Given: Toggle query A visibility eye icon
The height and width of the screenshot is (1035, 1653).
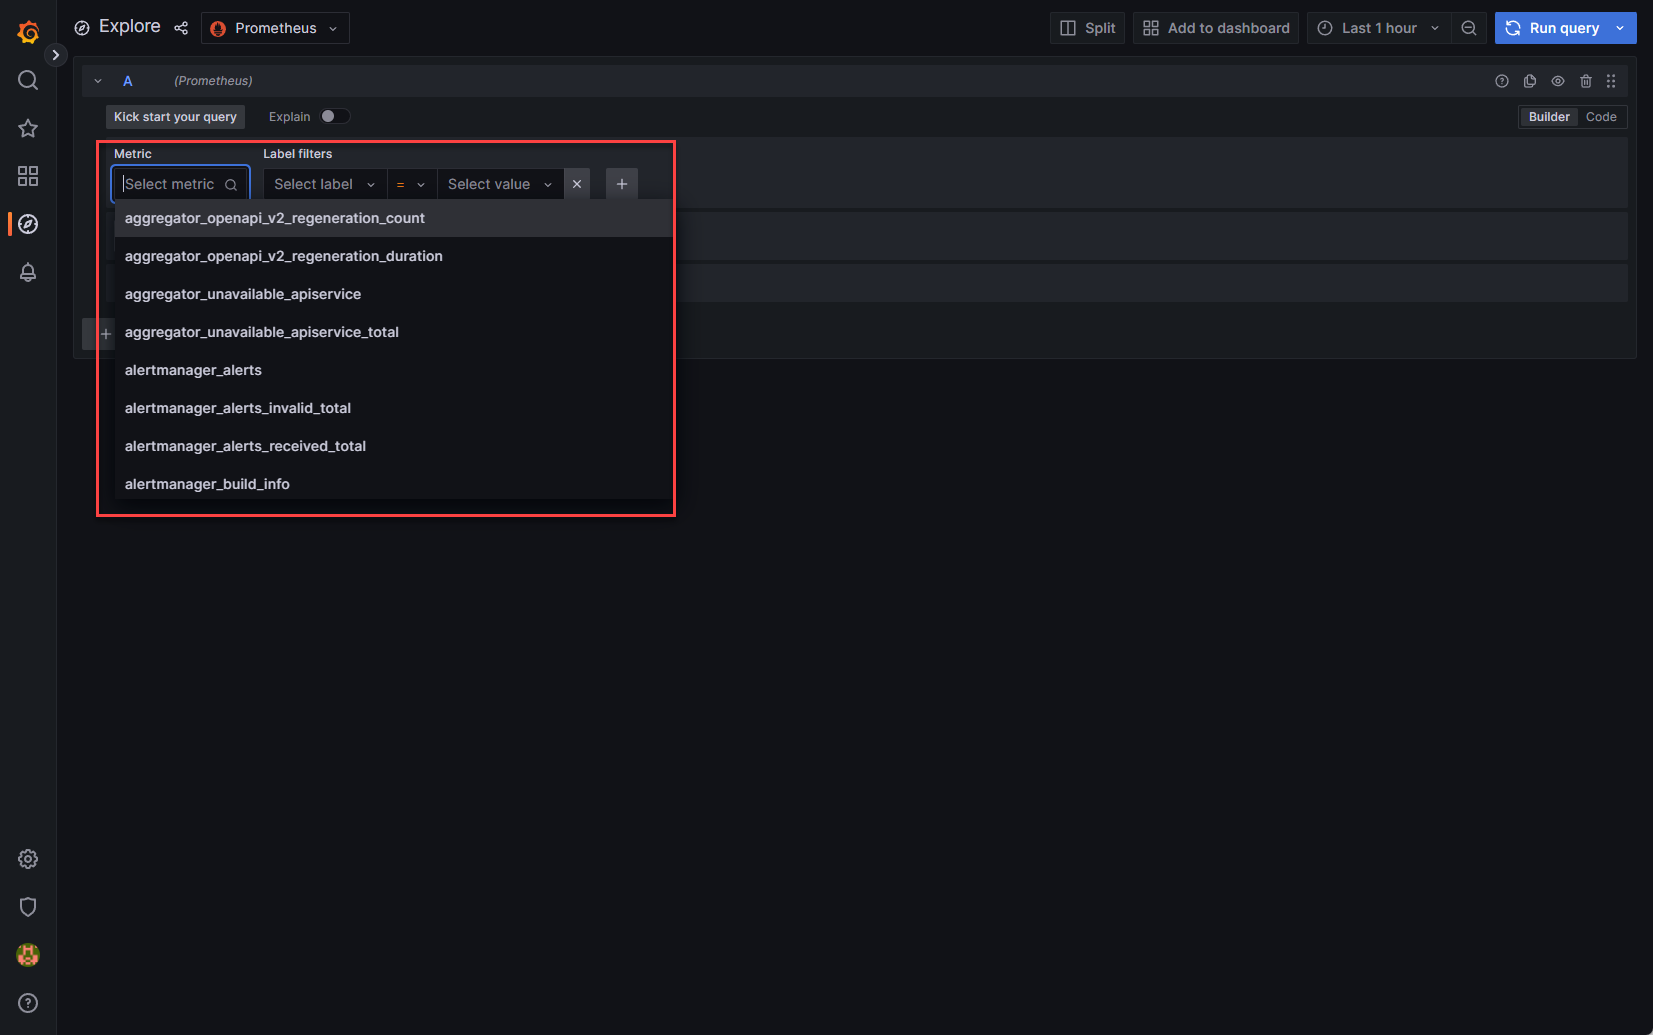Looking at the screenshot, I should pyautogui.click(x=1557, y=81).
